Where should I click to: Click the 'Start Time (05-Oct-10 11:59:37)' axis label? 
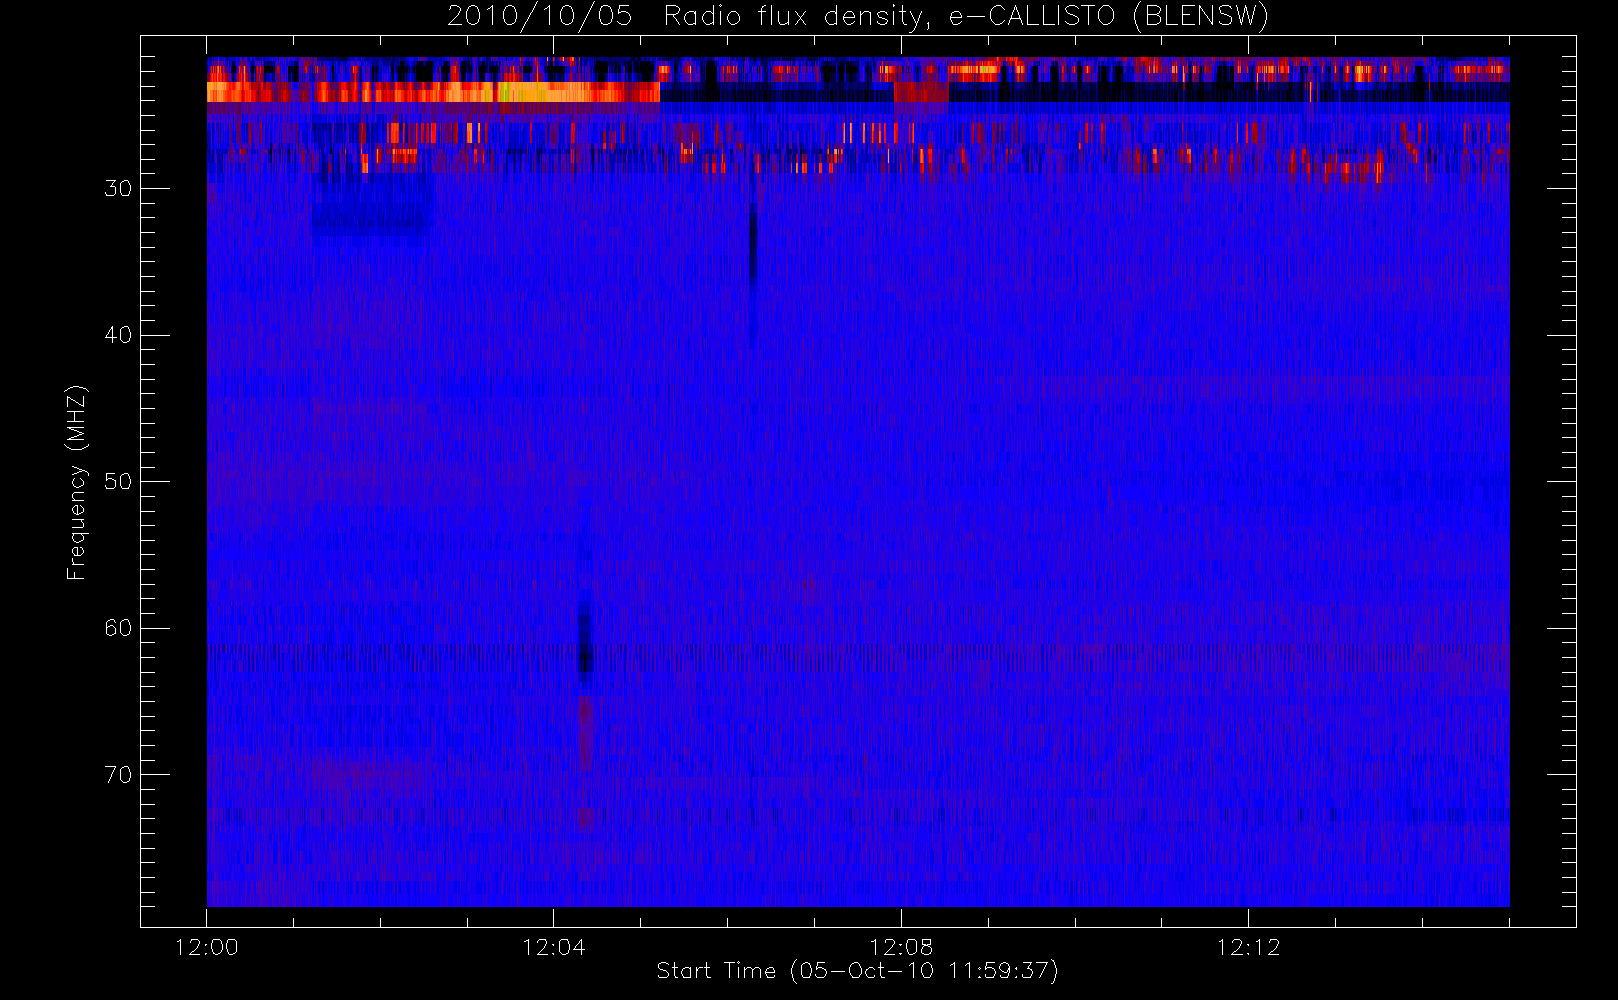(x=857, y=970)
